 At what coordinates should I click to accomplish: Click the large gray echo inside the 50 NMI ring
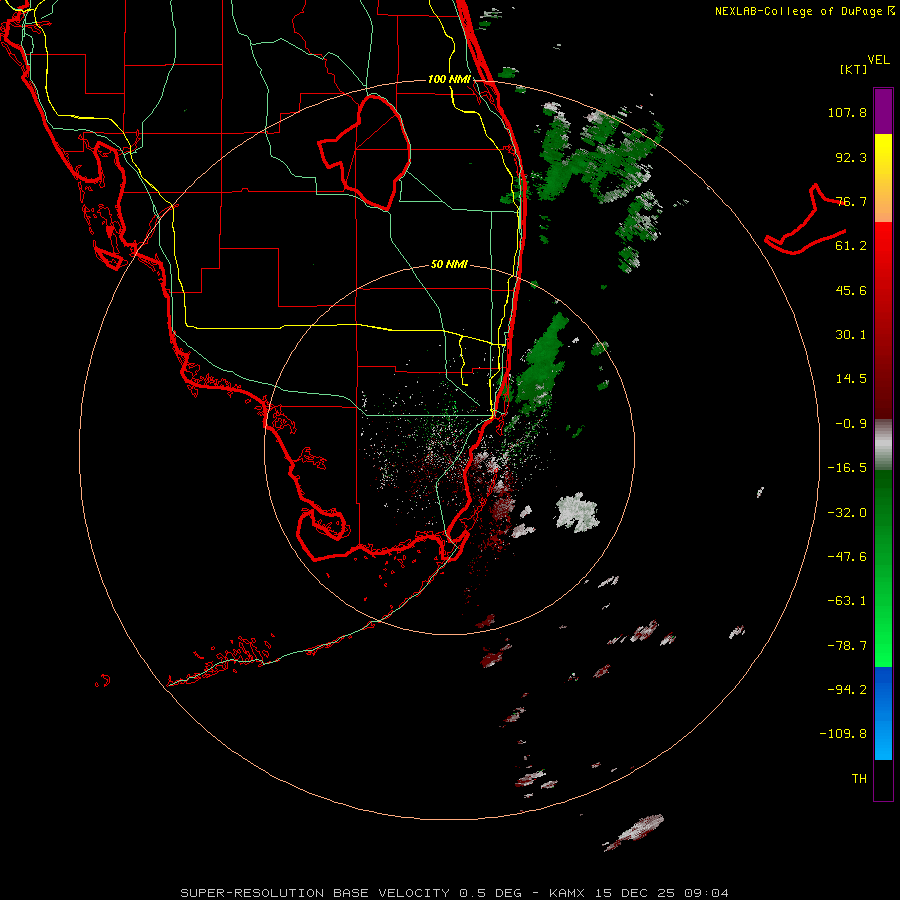pyautogui.click(x=577, y=512)
